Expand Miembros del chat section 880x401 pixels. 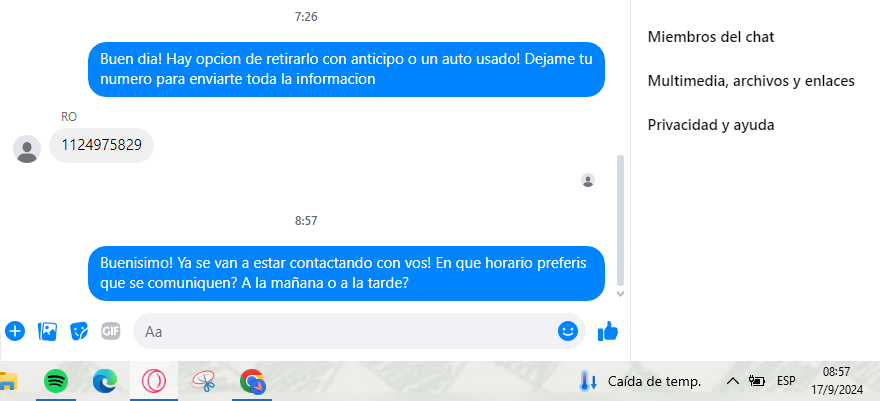711,37
